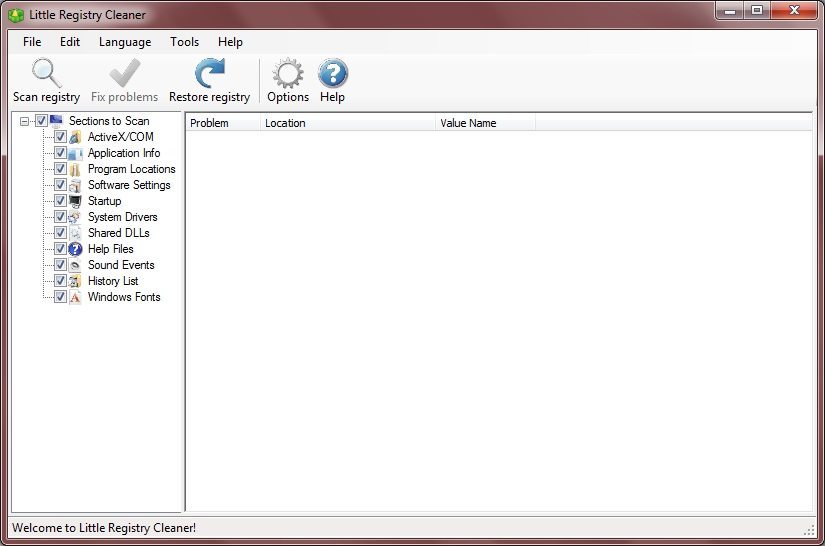
Task: Click the Sections to Scan computer icon
Action: pos(56,121)
